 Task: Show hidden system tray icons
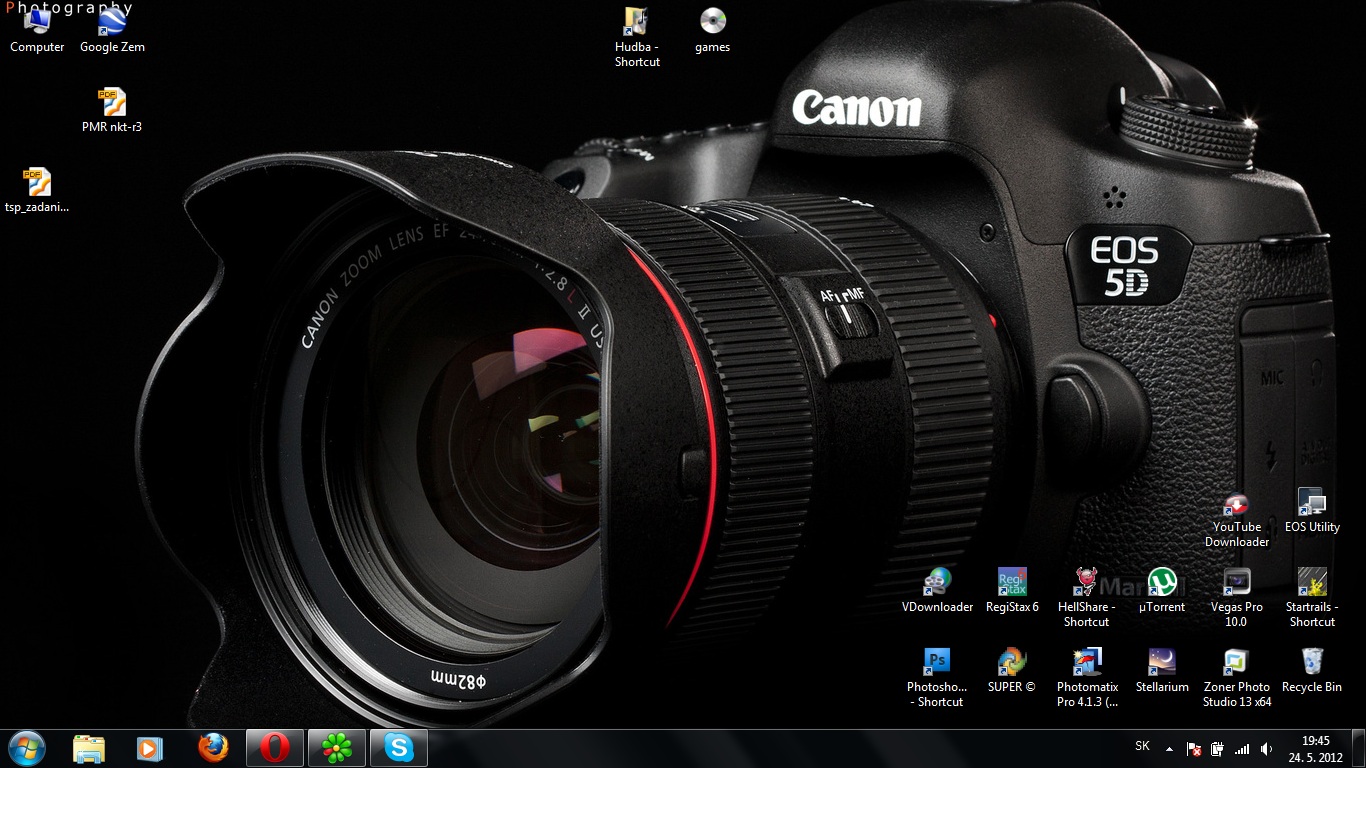(x=1169, y=748)
